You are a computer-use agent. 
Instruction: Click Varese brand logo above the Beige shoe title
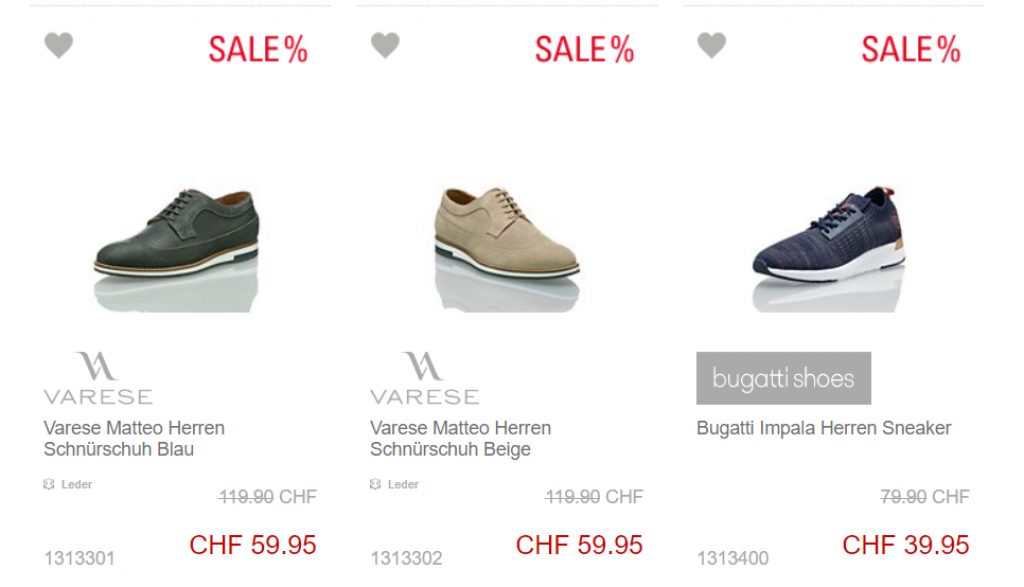pos(424,378)
